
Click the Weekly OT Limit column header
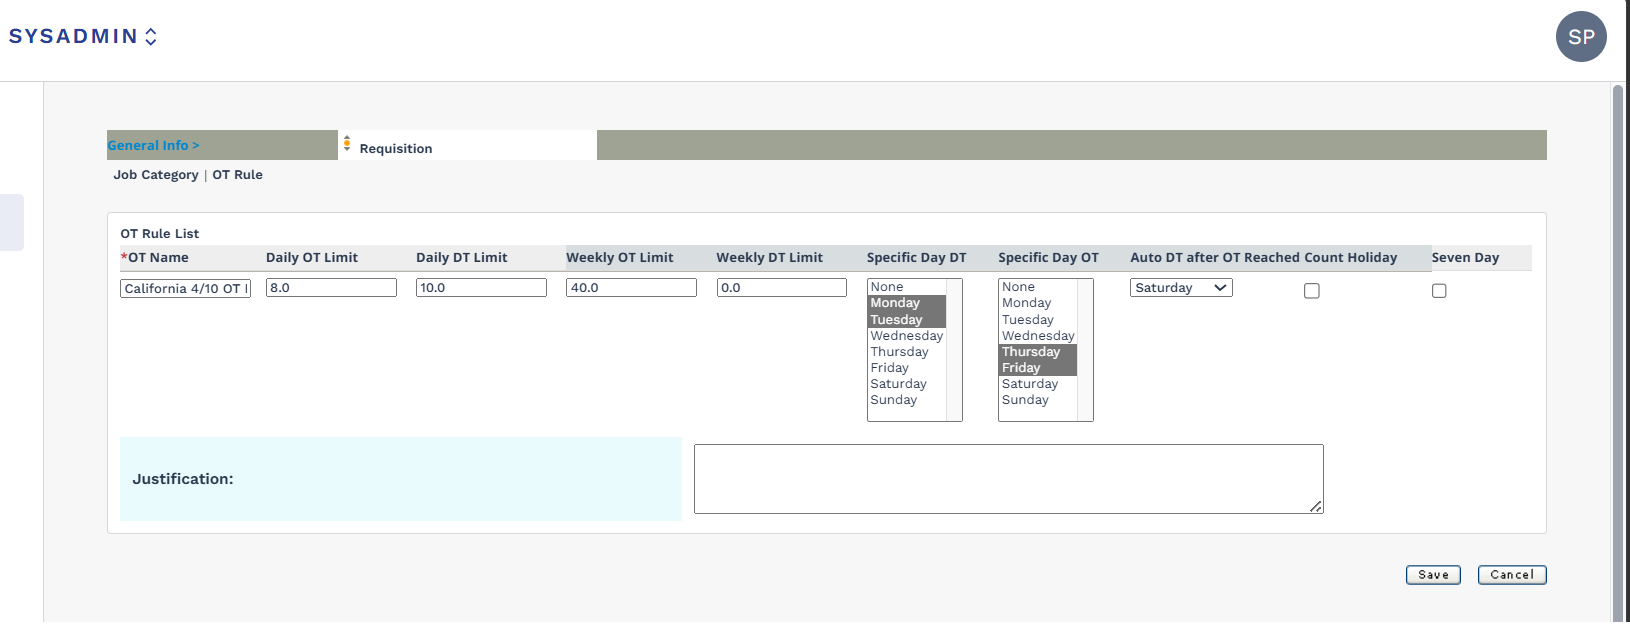620,257
